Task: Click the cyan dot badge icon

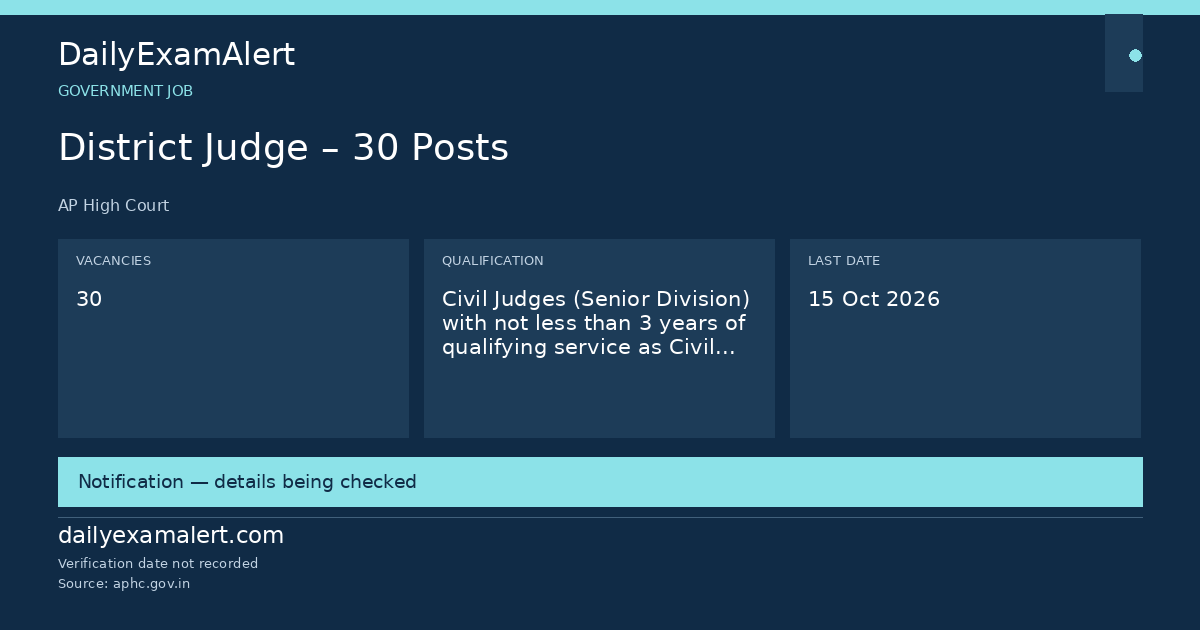Action: tap(1135, 56)
